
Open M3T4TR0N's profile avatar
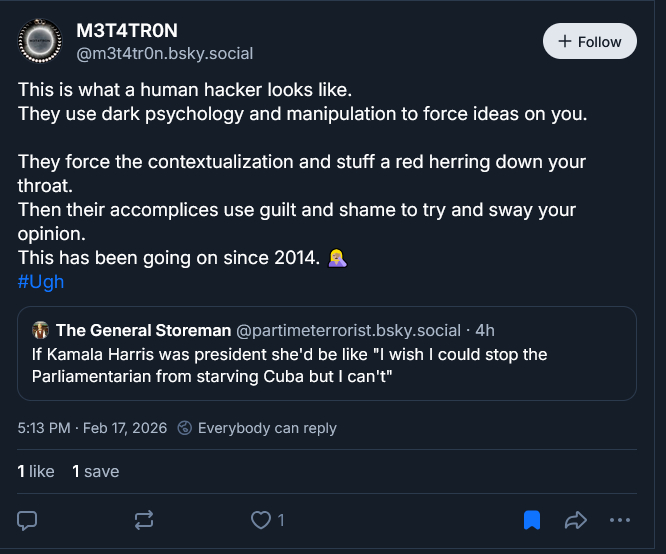pyautogui.click(x=41, y=42)
